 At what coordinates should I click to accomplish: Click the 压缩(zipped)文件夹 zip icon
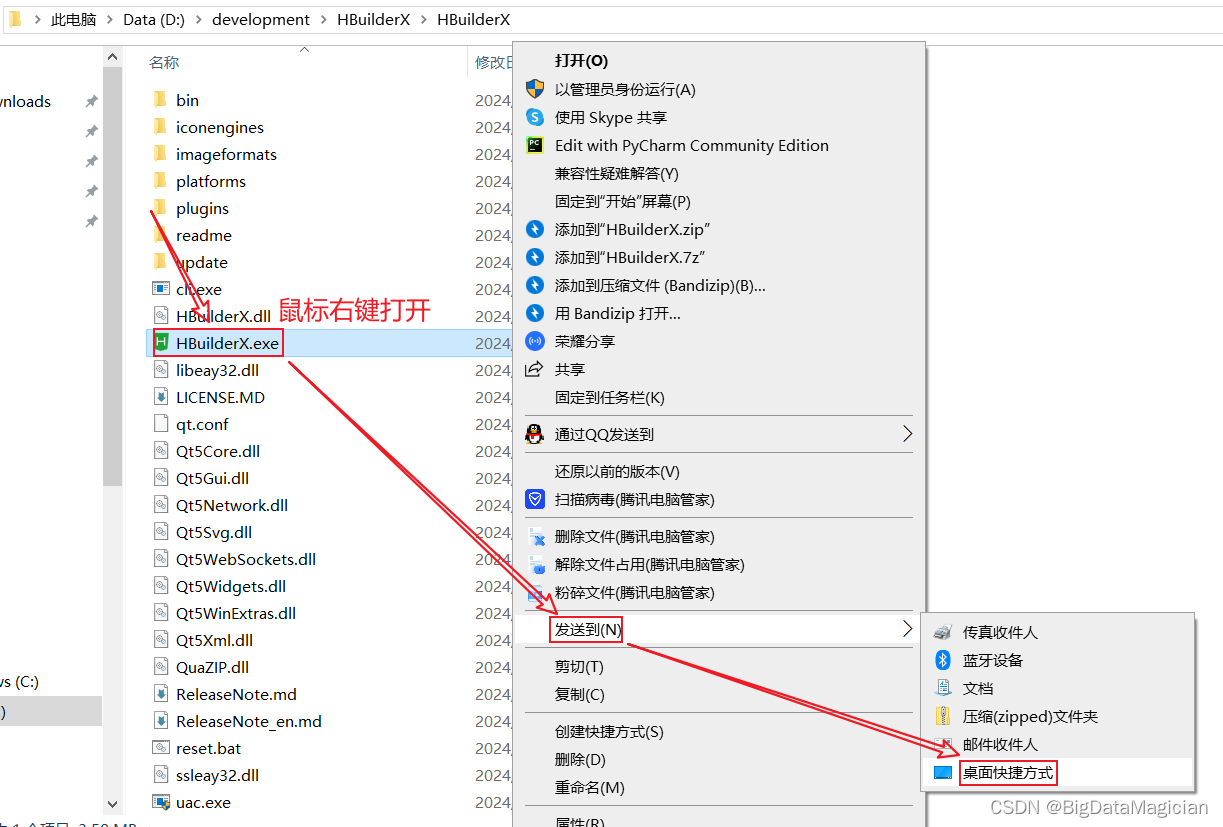(942, 716)
